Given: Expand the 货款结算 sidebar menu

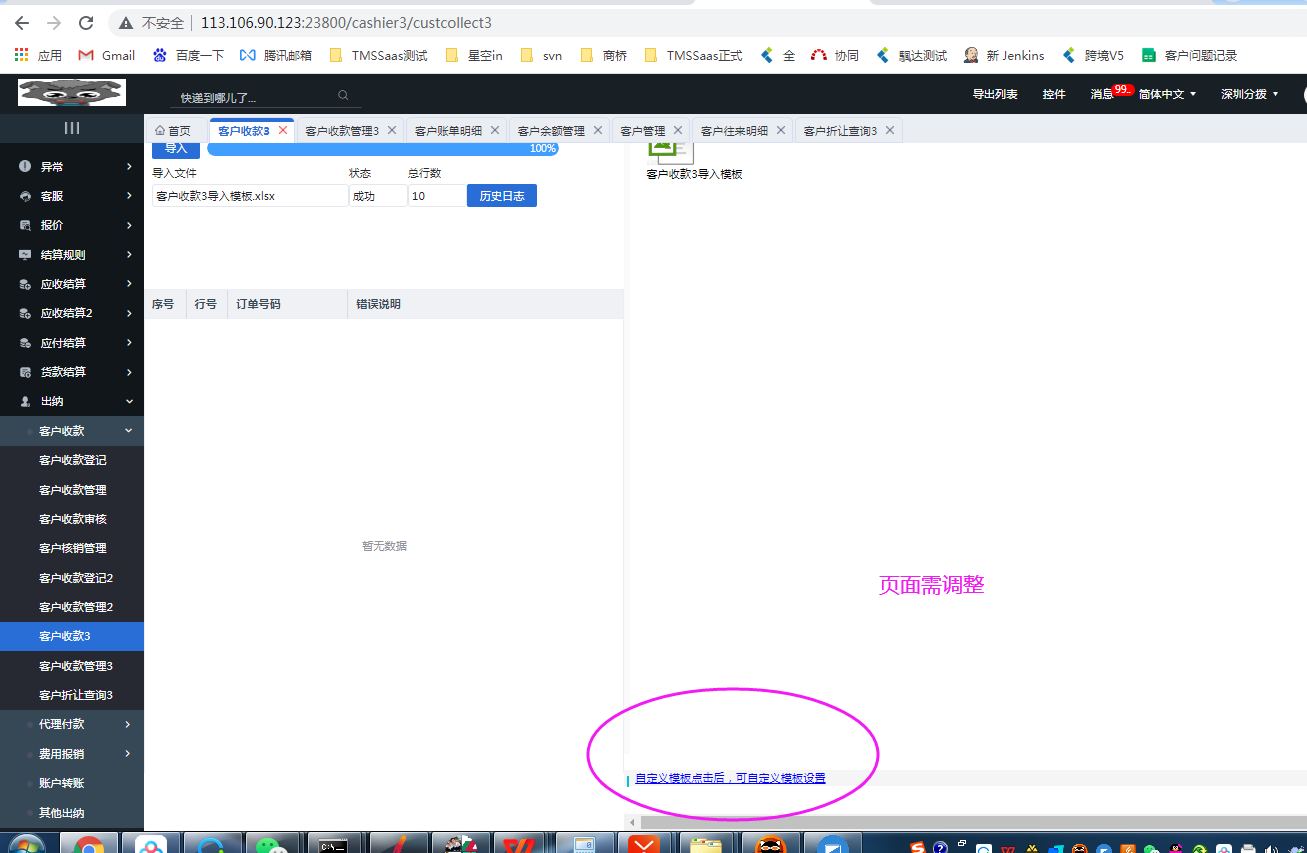Looking at the screenshot, I should 72,372.
